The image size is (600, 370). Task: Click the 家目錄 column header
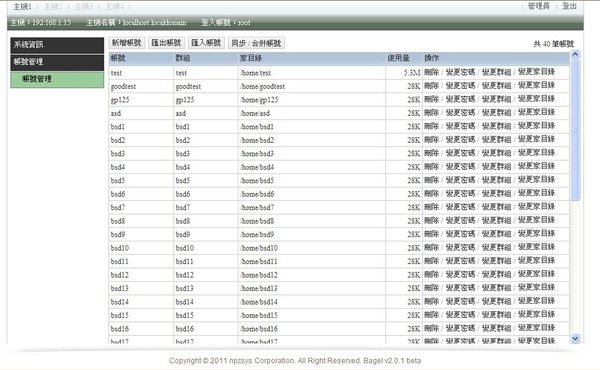point(312,58)
